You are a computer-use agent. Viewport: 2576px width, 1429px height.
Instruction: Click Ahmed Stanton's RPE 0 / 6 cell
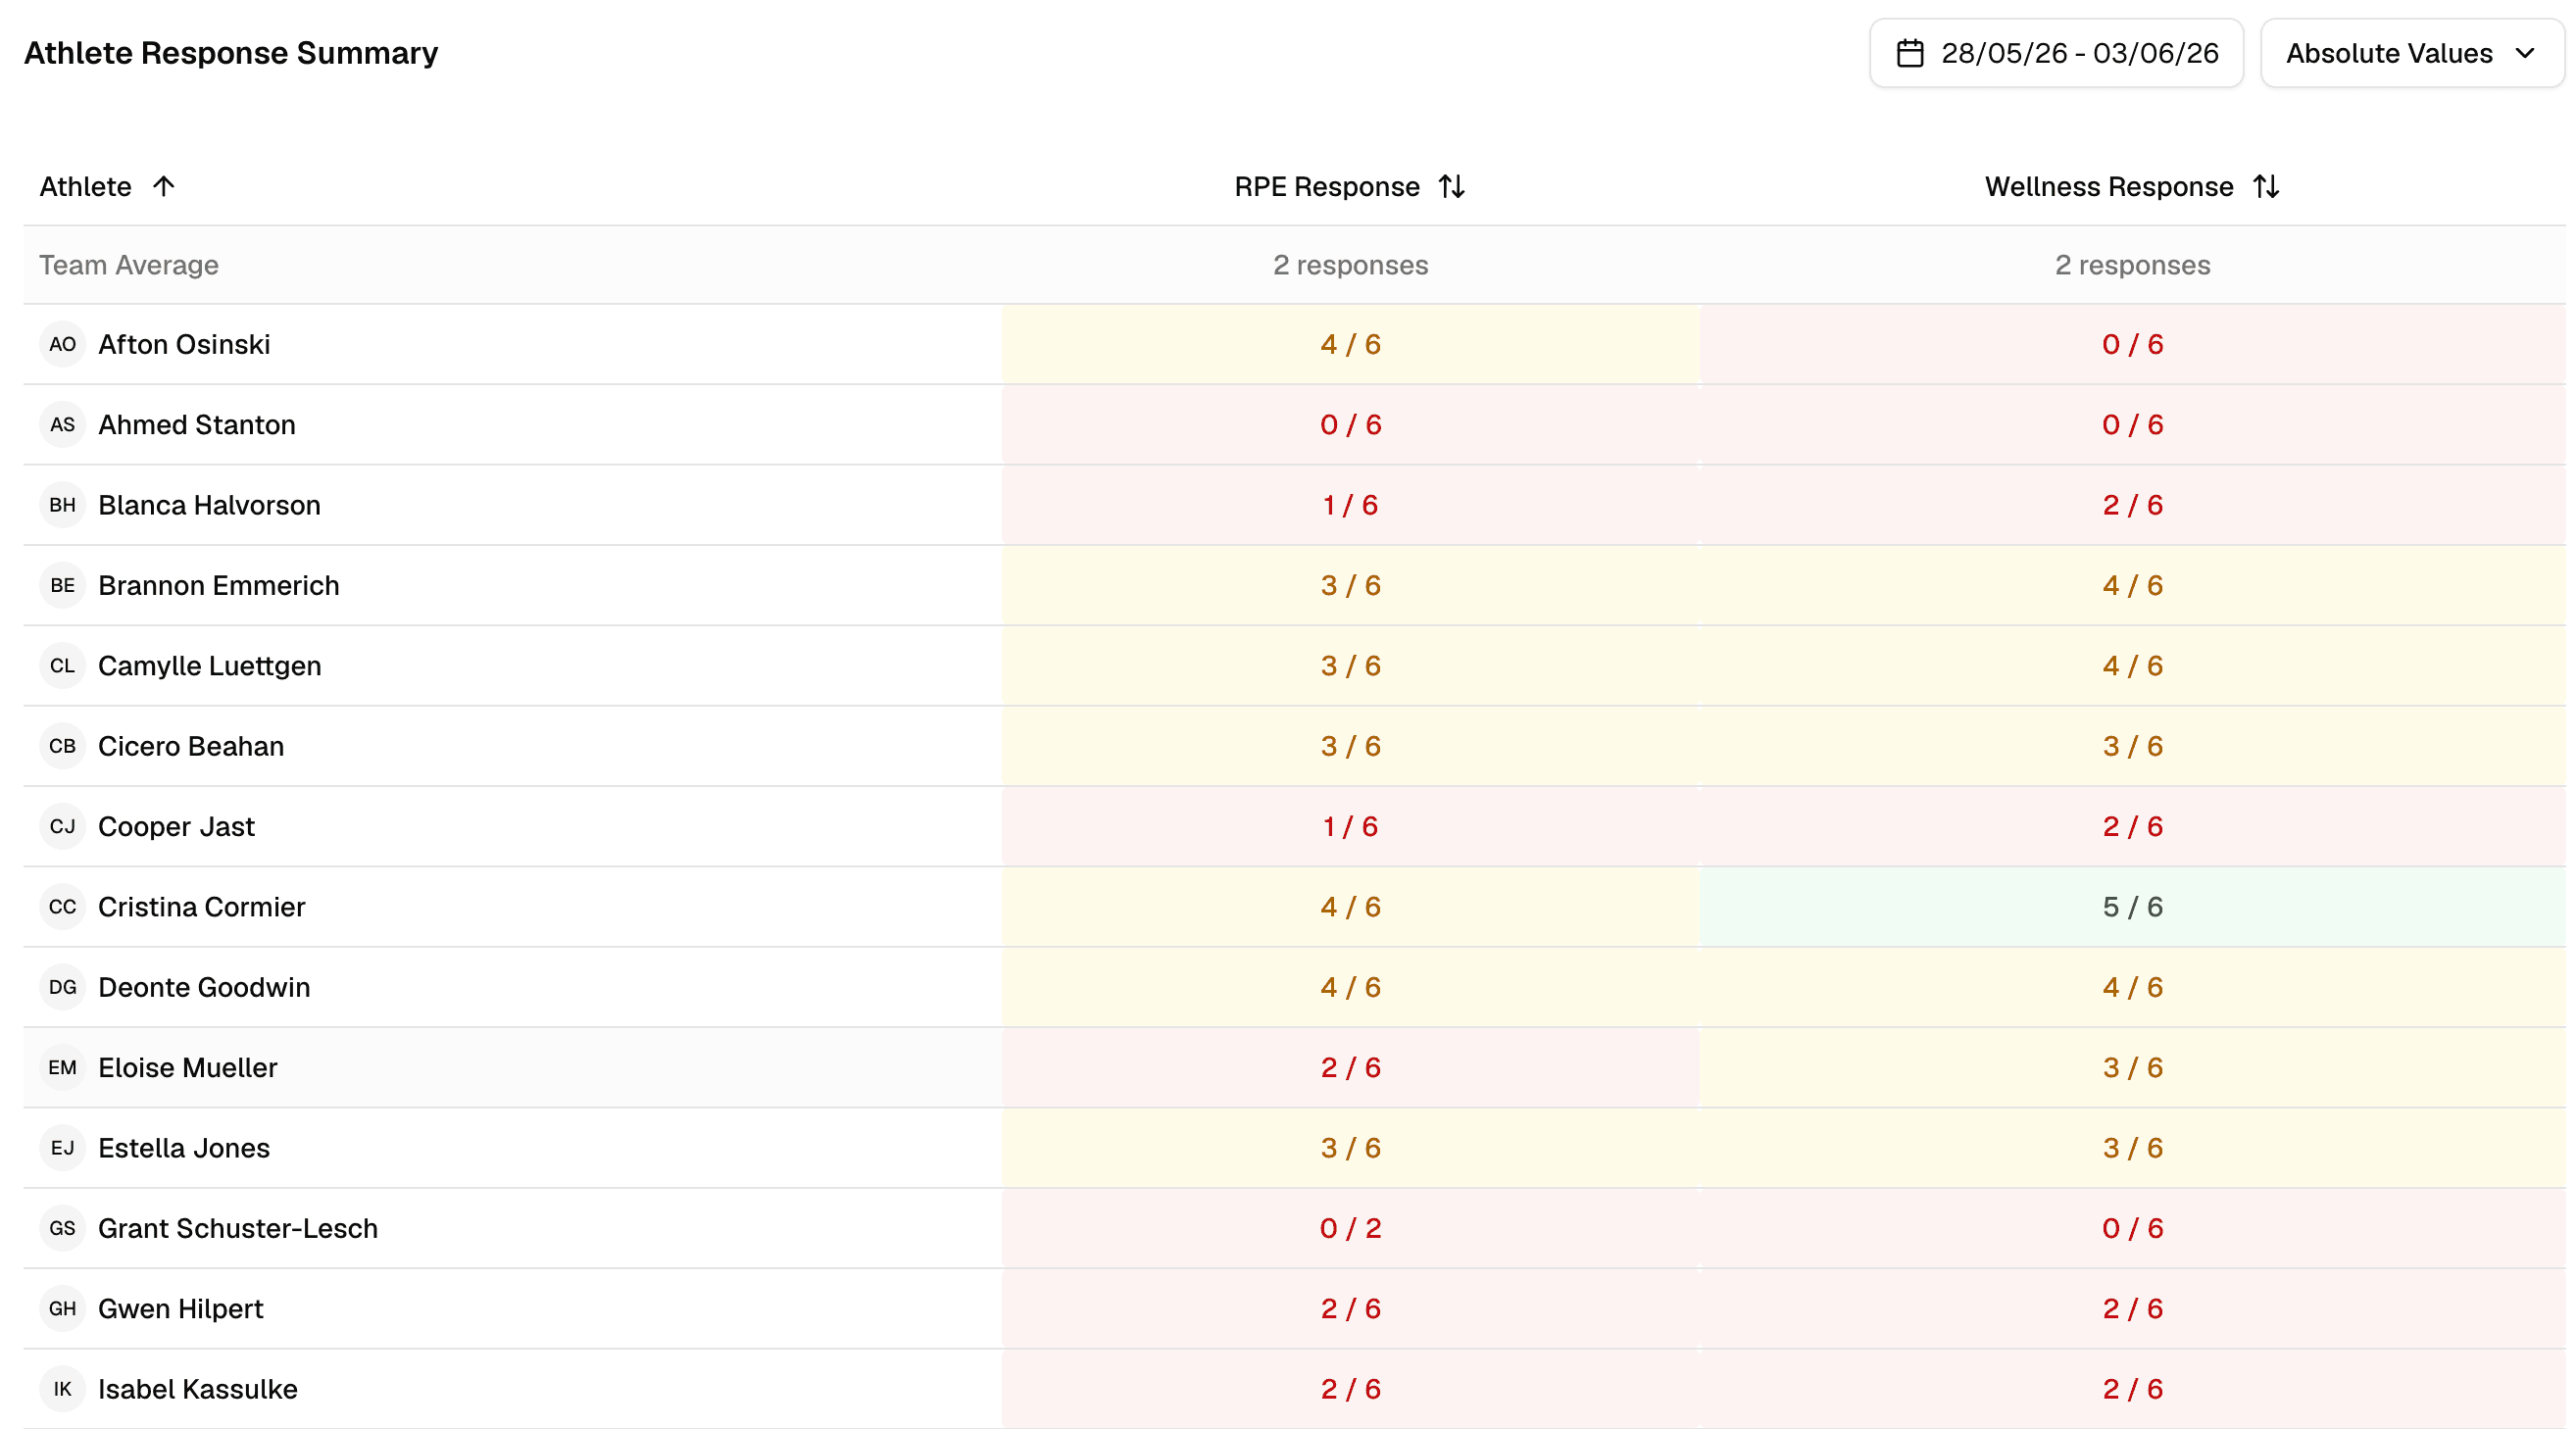1351,425
